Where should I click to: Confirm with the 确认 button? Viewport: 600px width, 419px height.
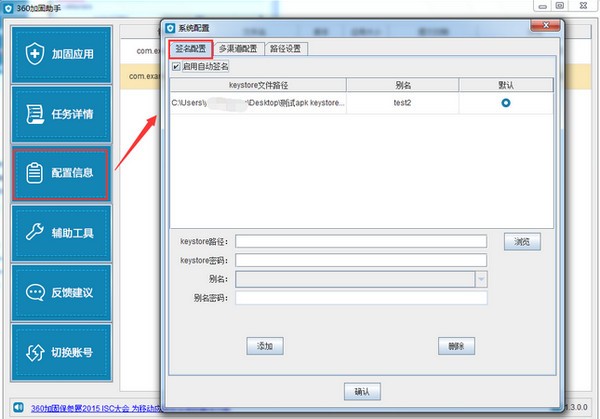[361, 391]
